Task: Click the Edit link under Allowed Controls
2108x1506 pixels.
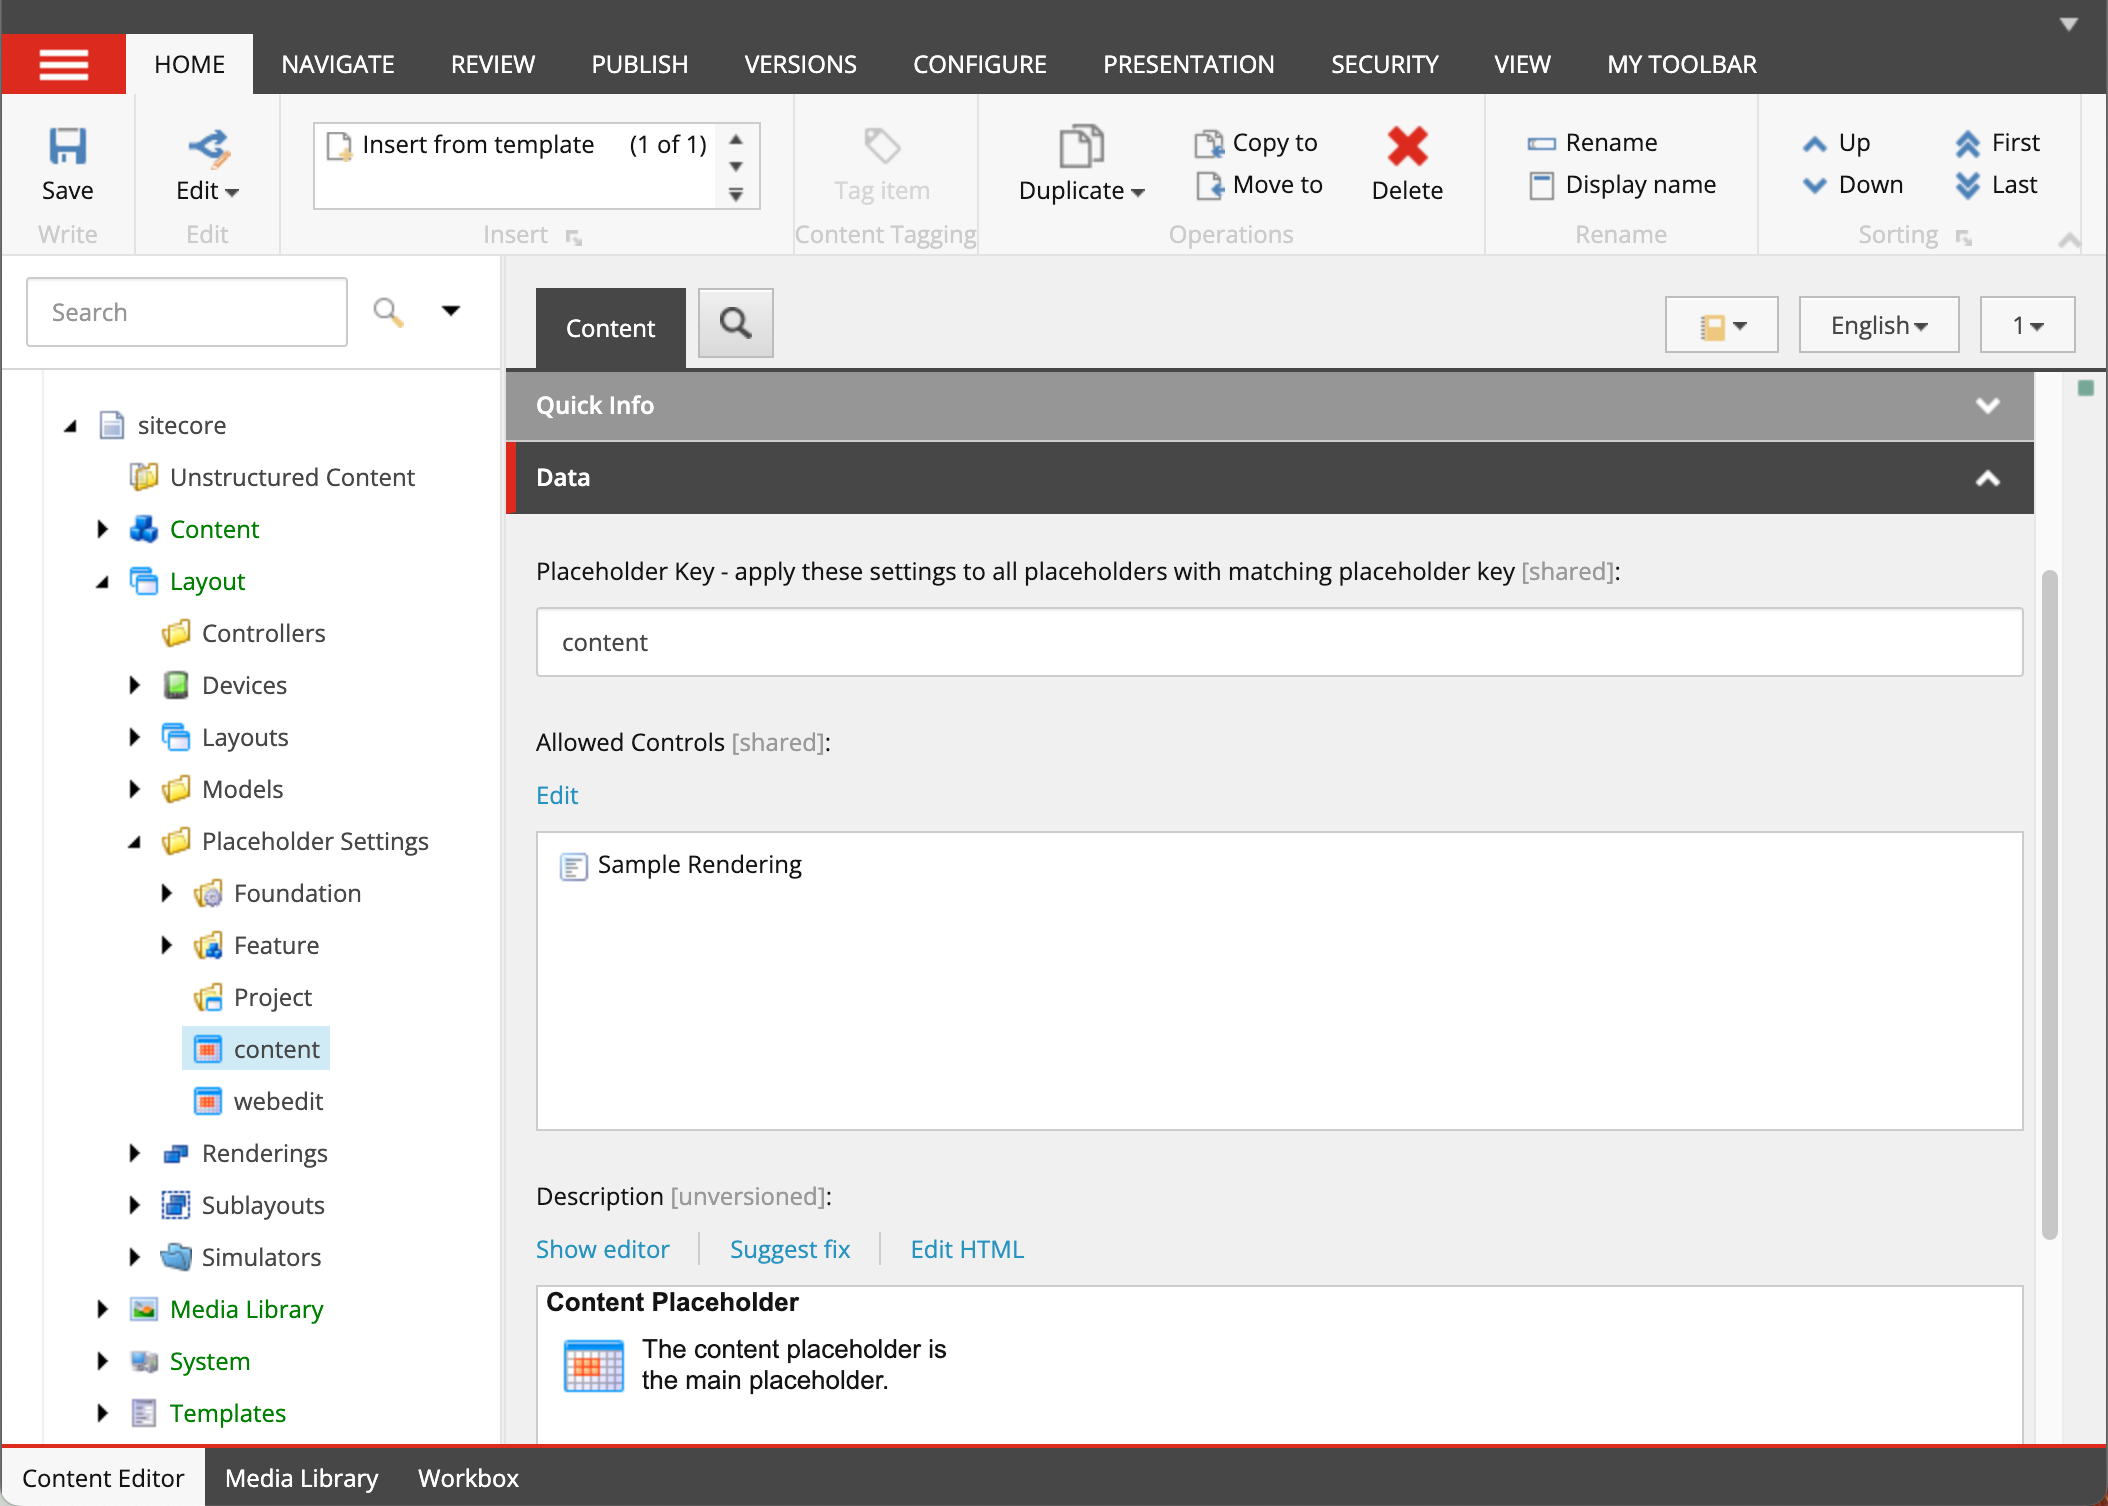Action: click(557, 795)
